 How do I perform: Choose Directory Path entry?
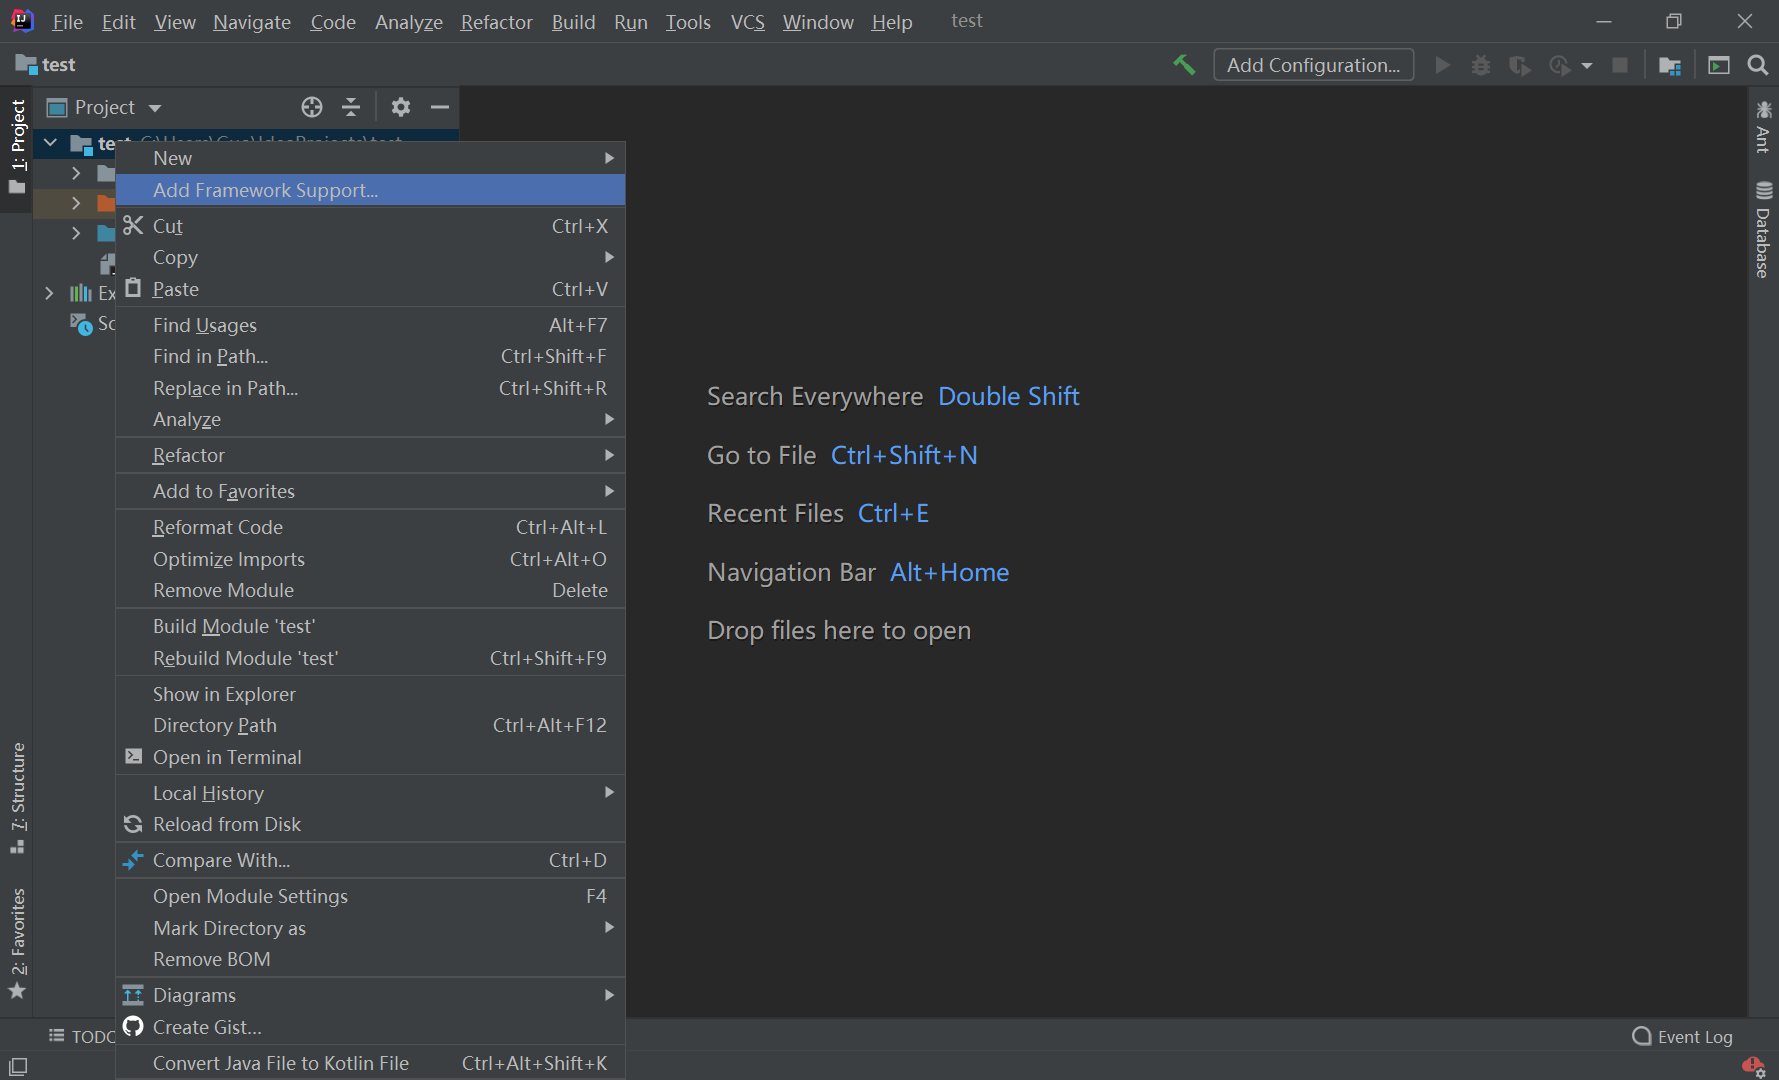click(x=370, y=725)
